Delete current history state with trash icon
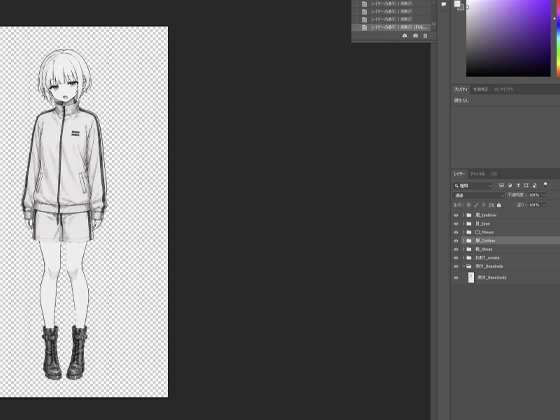The width and height of the screenshot is (560, 420). [x=425, y=36]
